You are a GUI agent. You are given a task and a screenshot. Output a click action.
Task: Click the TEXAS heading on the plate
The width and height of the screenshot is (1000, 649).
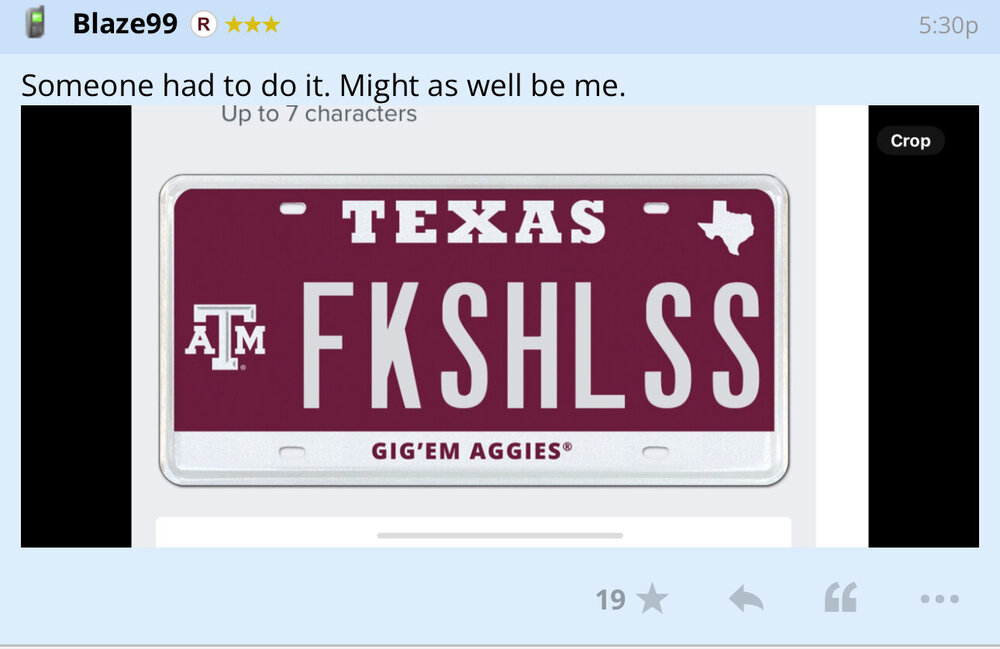473,222
